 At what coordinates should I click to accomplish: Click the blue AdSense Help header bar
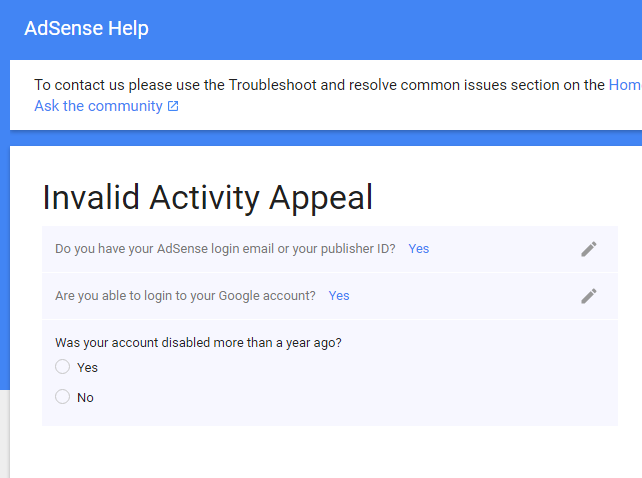pyautogui.click(x=321, y=29)
